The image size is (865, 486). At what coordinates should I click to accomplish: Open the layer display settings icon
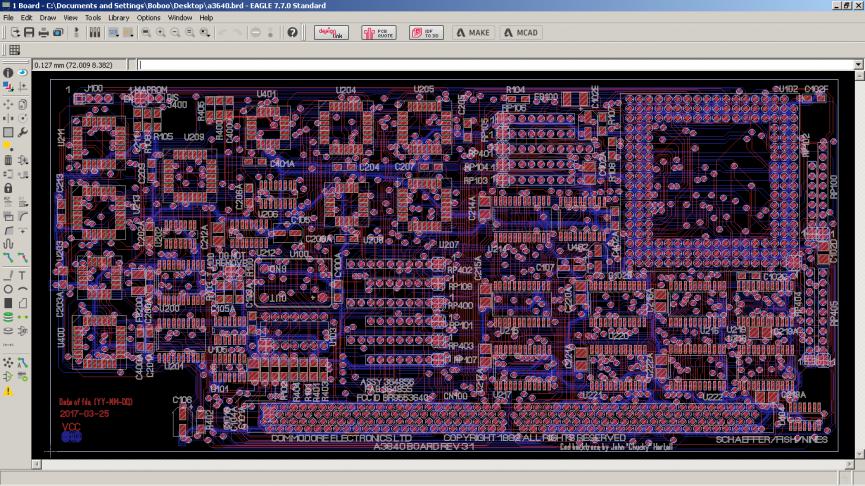pos(95,33)
